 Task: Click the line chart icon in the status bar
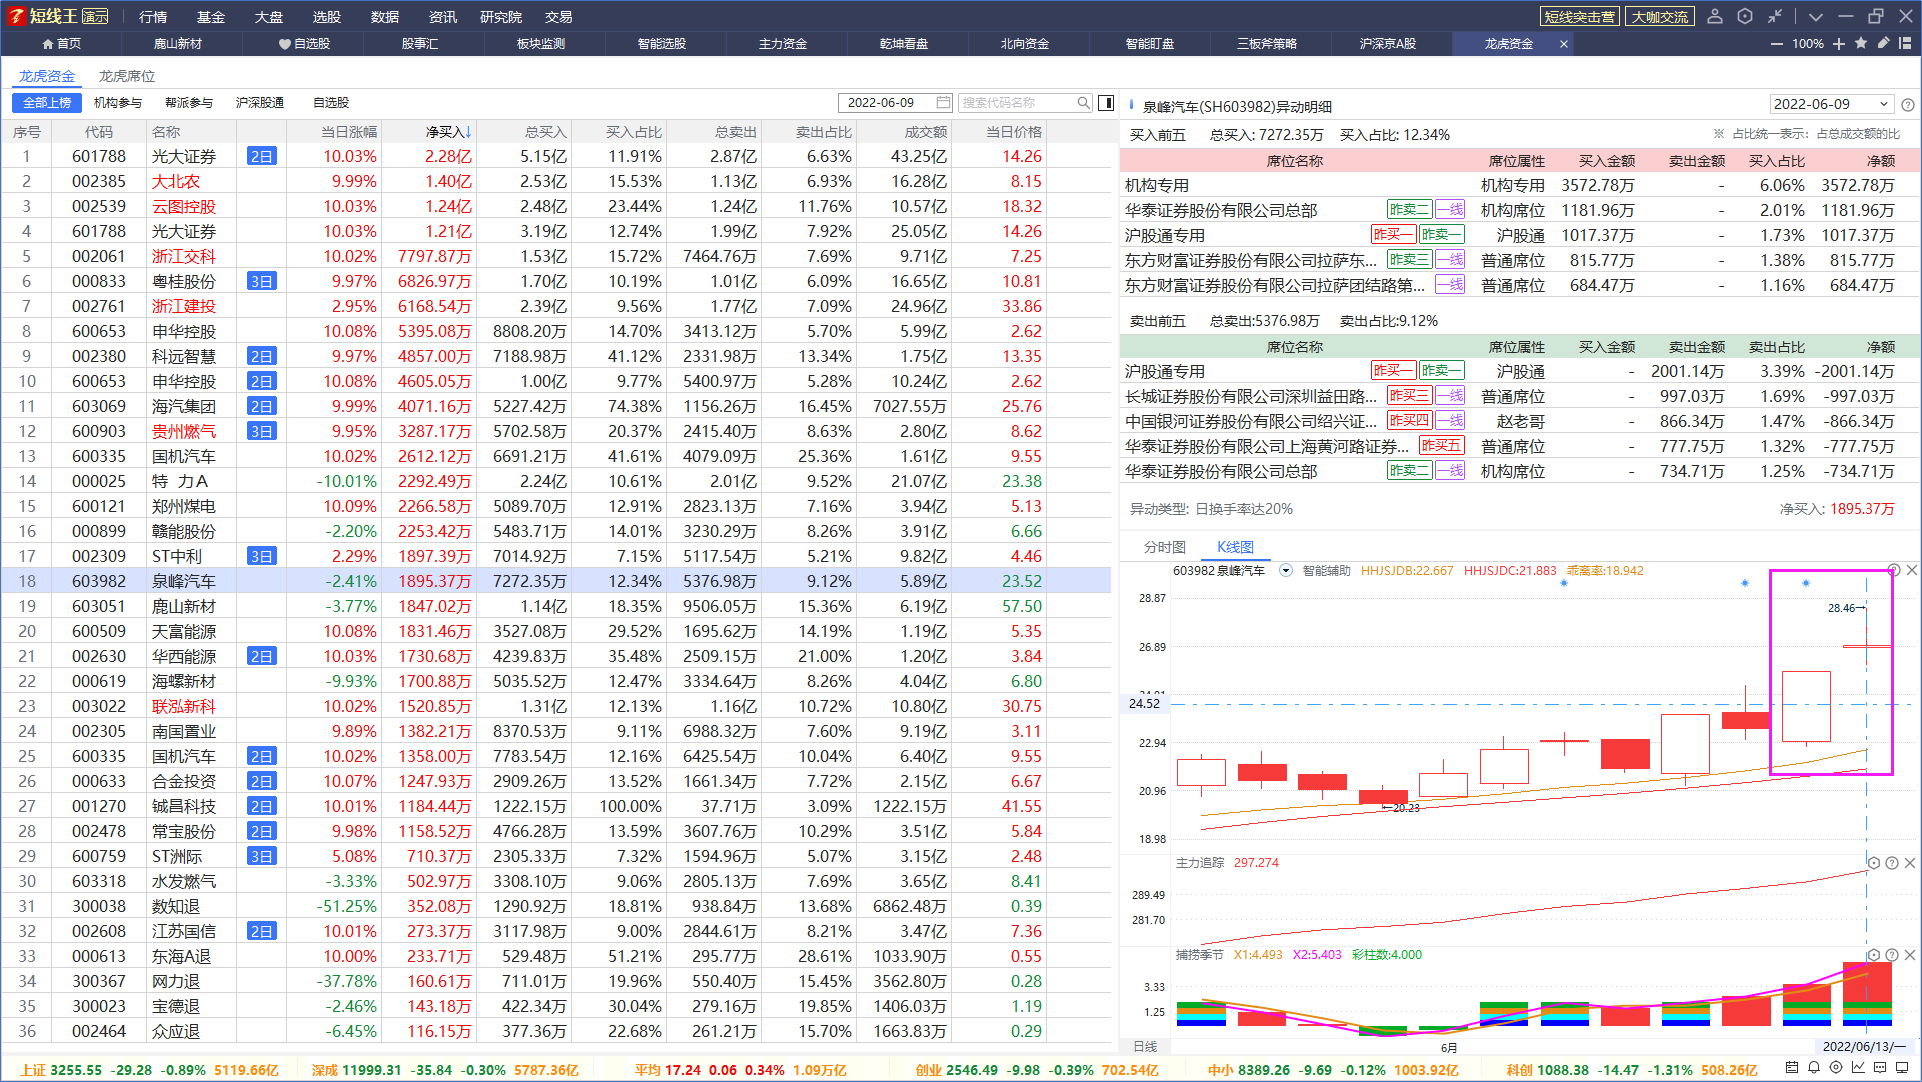[x=1858, y=1068]
